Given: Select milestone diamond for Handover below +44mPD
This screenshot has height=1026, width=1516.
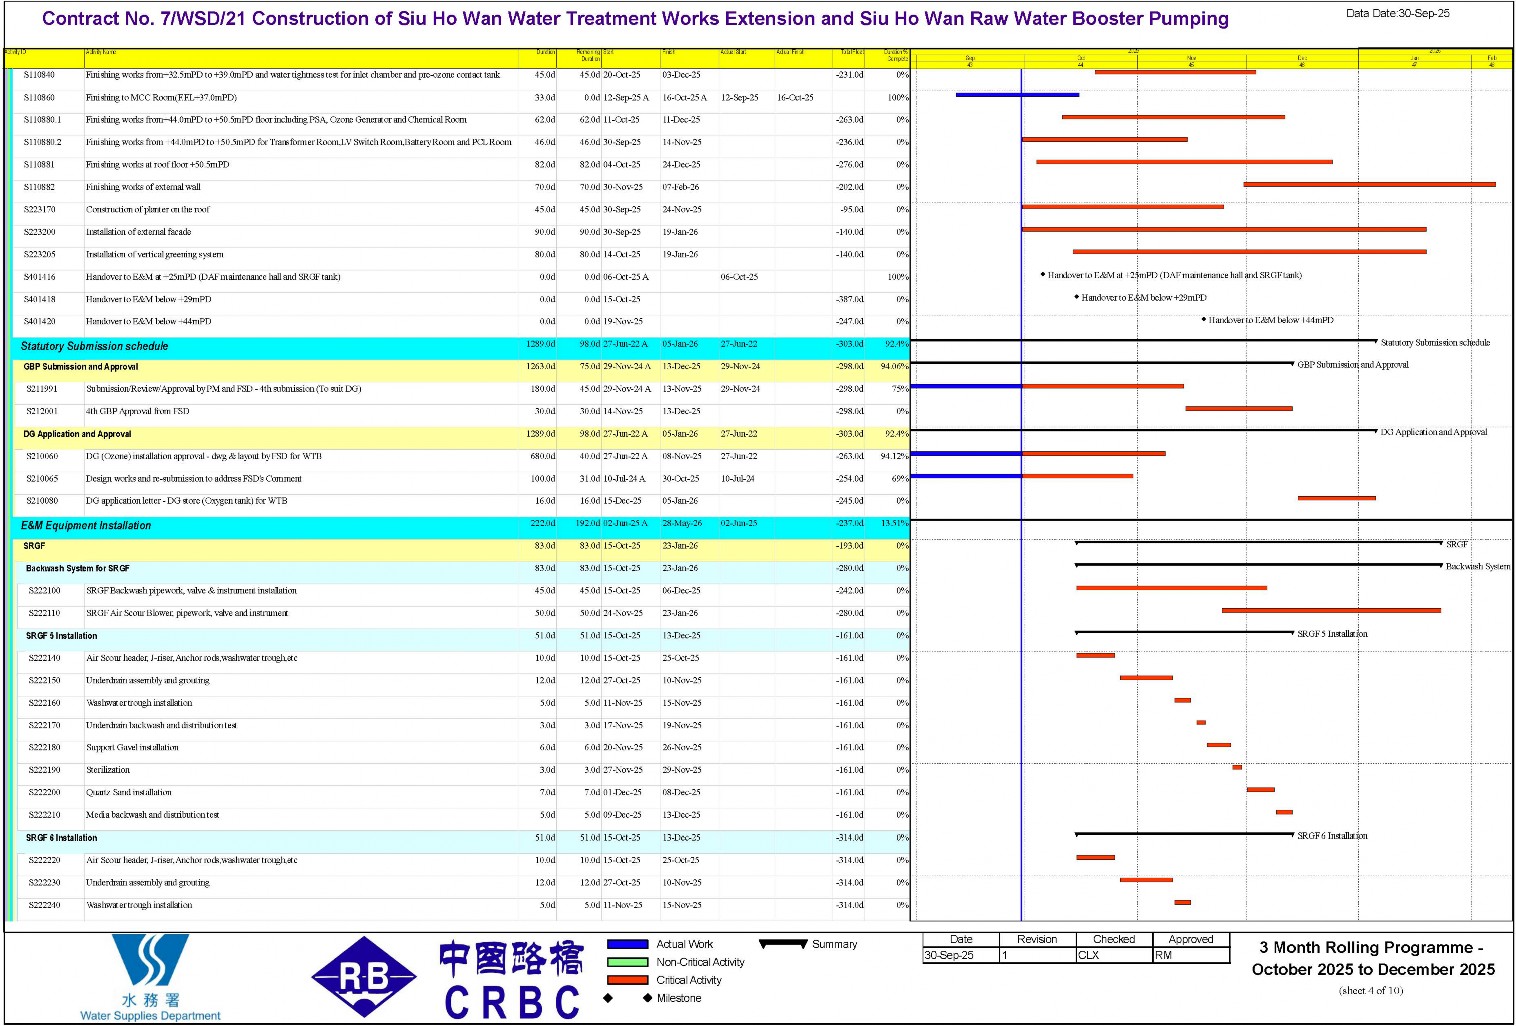Looking at the screenshot, I should tap(1203, 320).
